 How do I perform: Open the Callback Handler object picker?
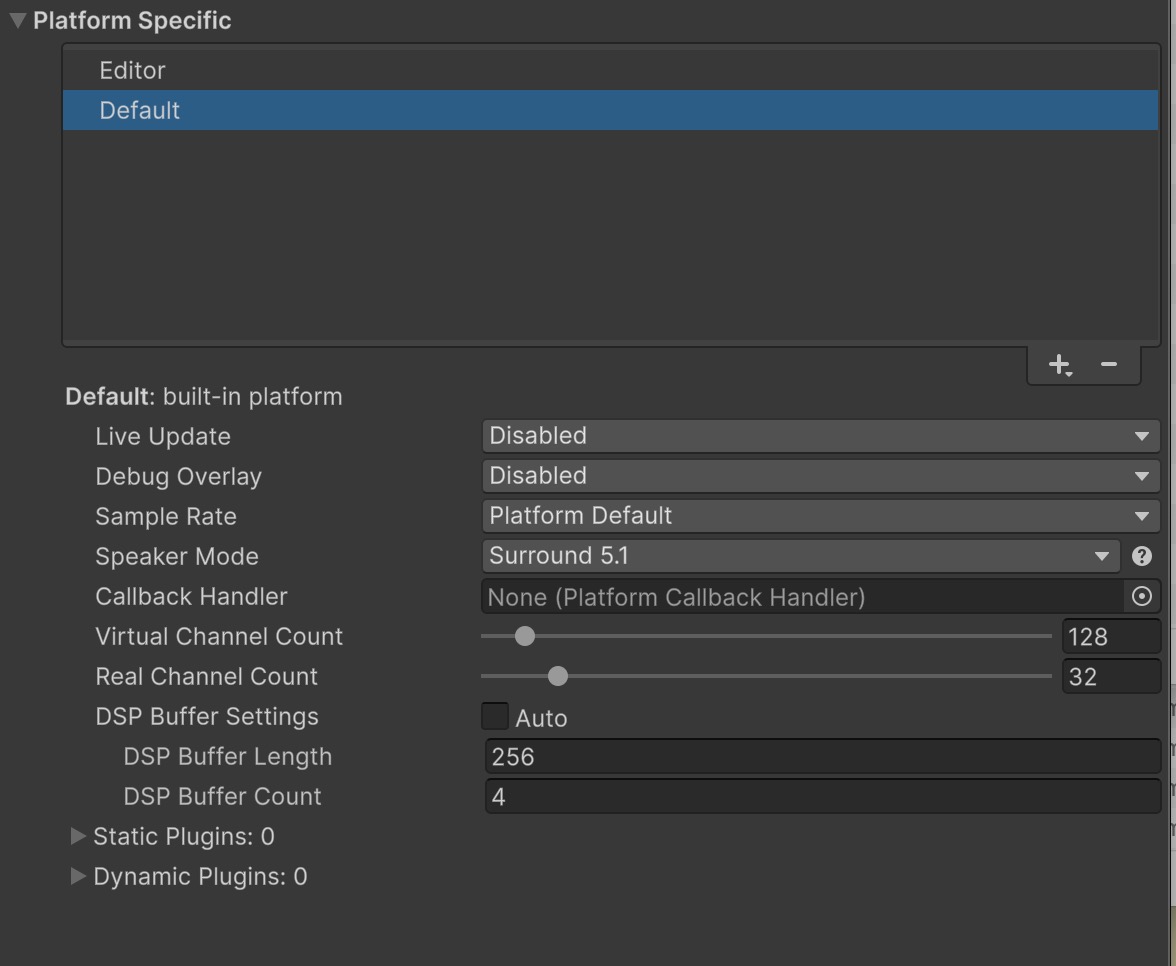click(x=1142, y=597)
